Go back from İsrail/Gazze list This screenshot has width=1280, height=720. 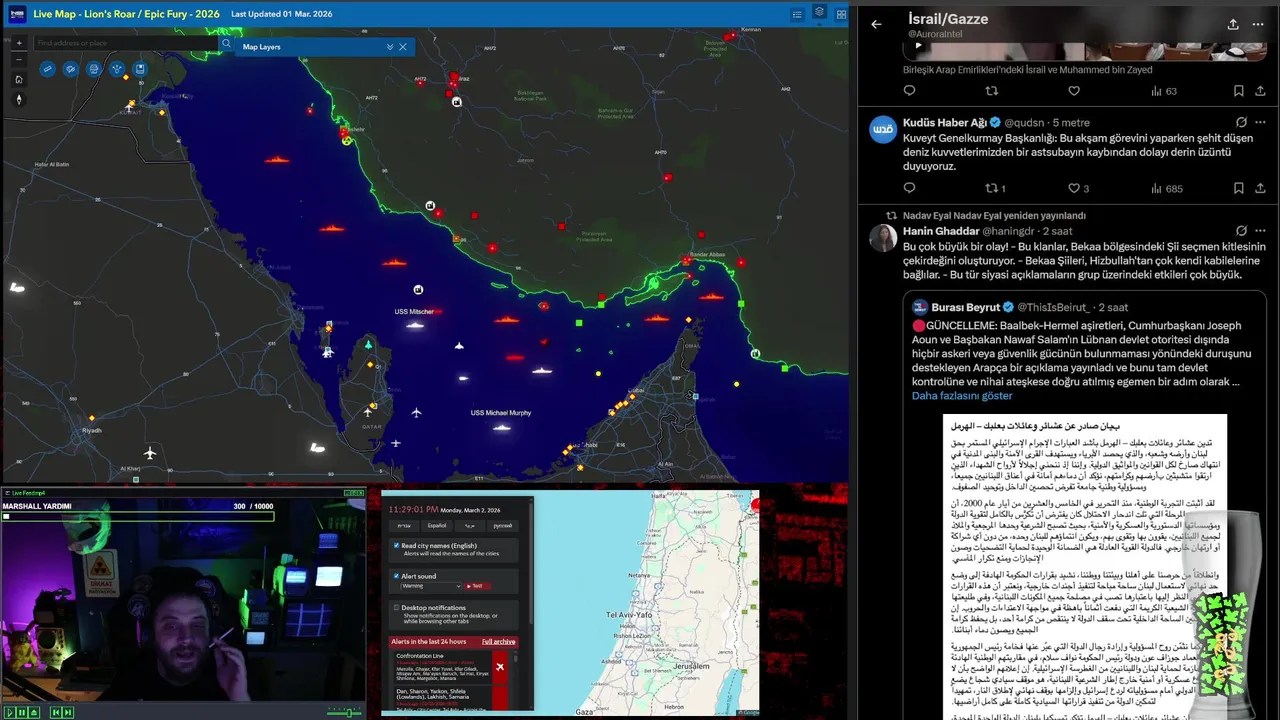coord(877,25)
